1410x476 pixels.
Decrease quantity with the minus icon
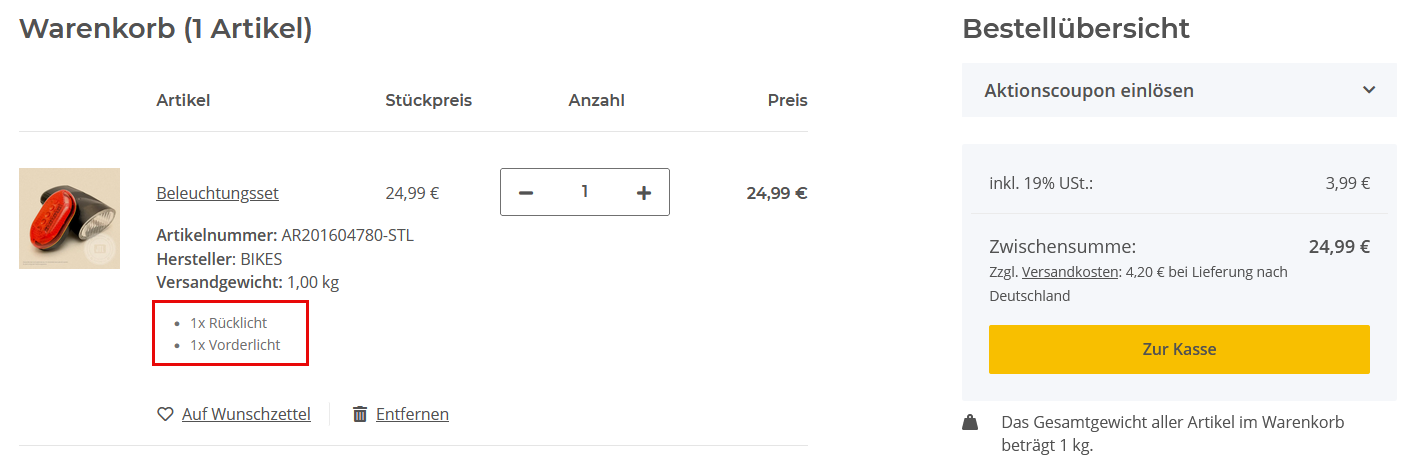click(526, 192)
